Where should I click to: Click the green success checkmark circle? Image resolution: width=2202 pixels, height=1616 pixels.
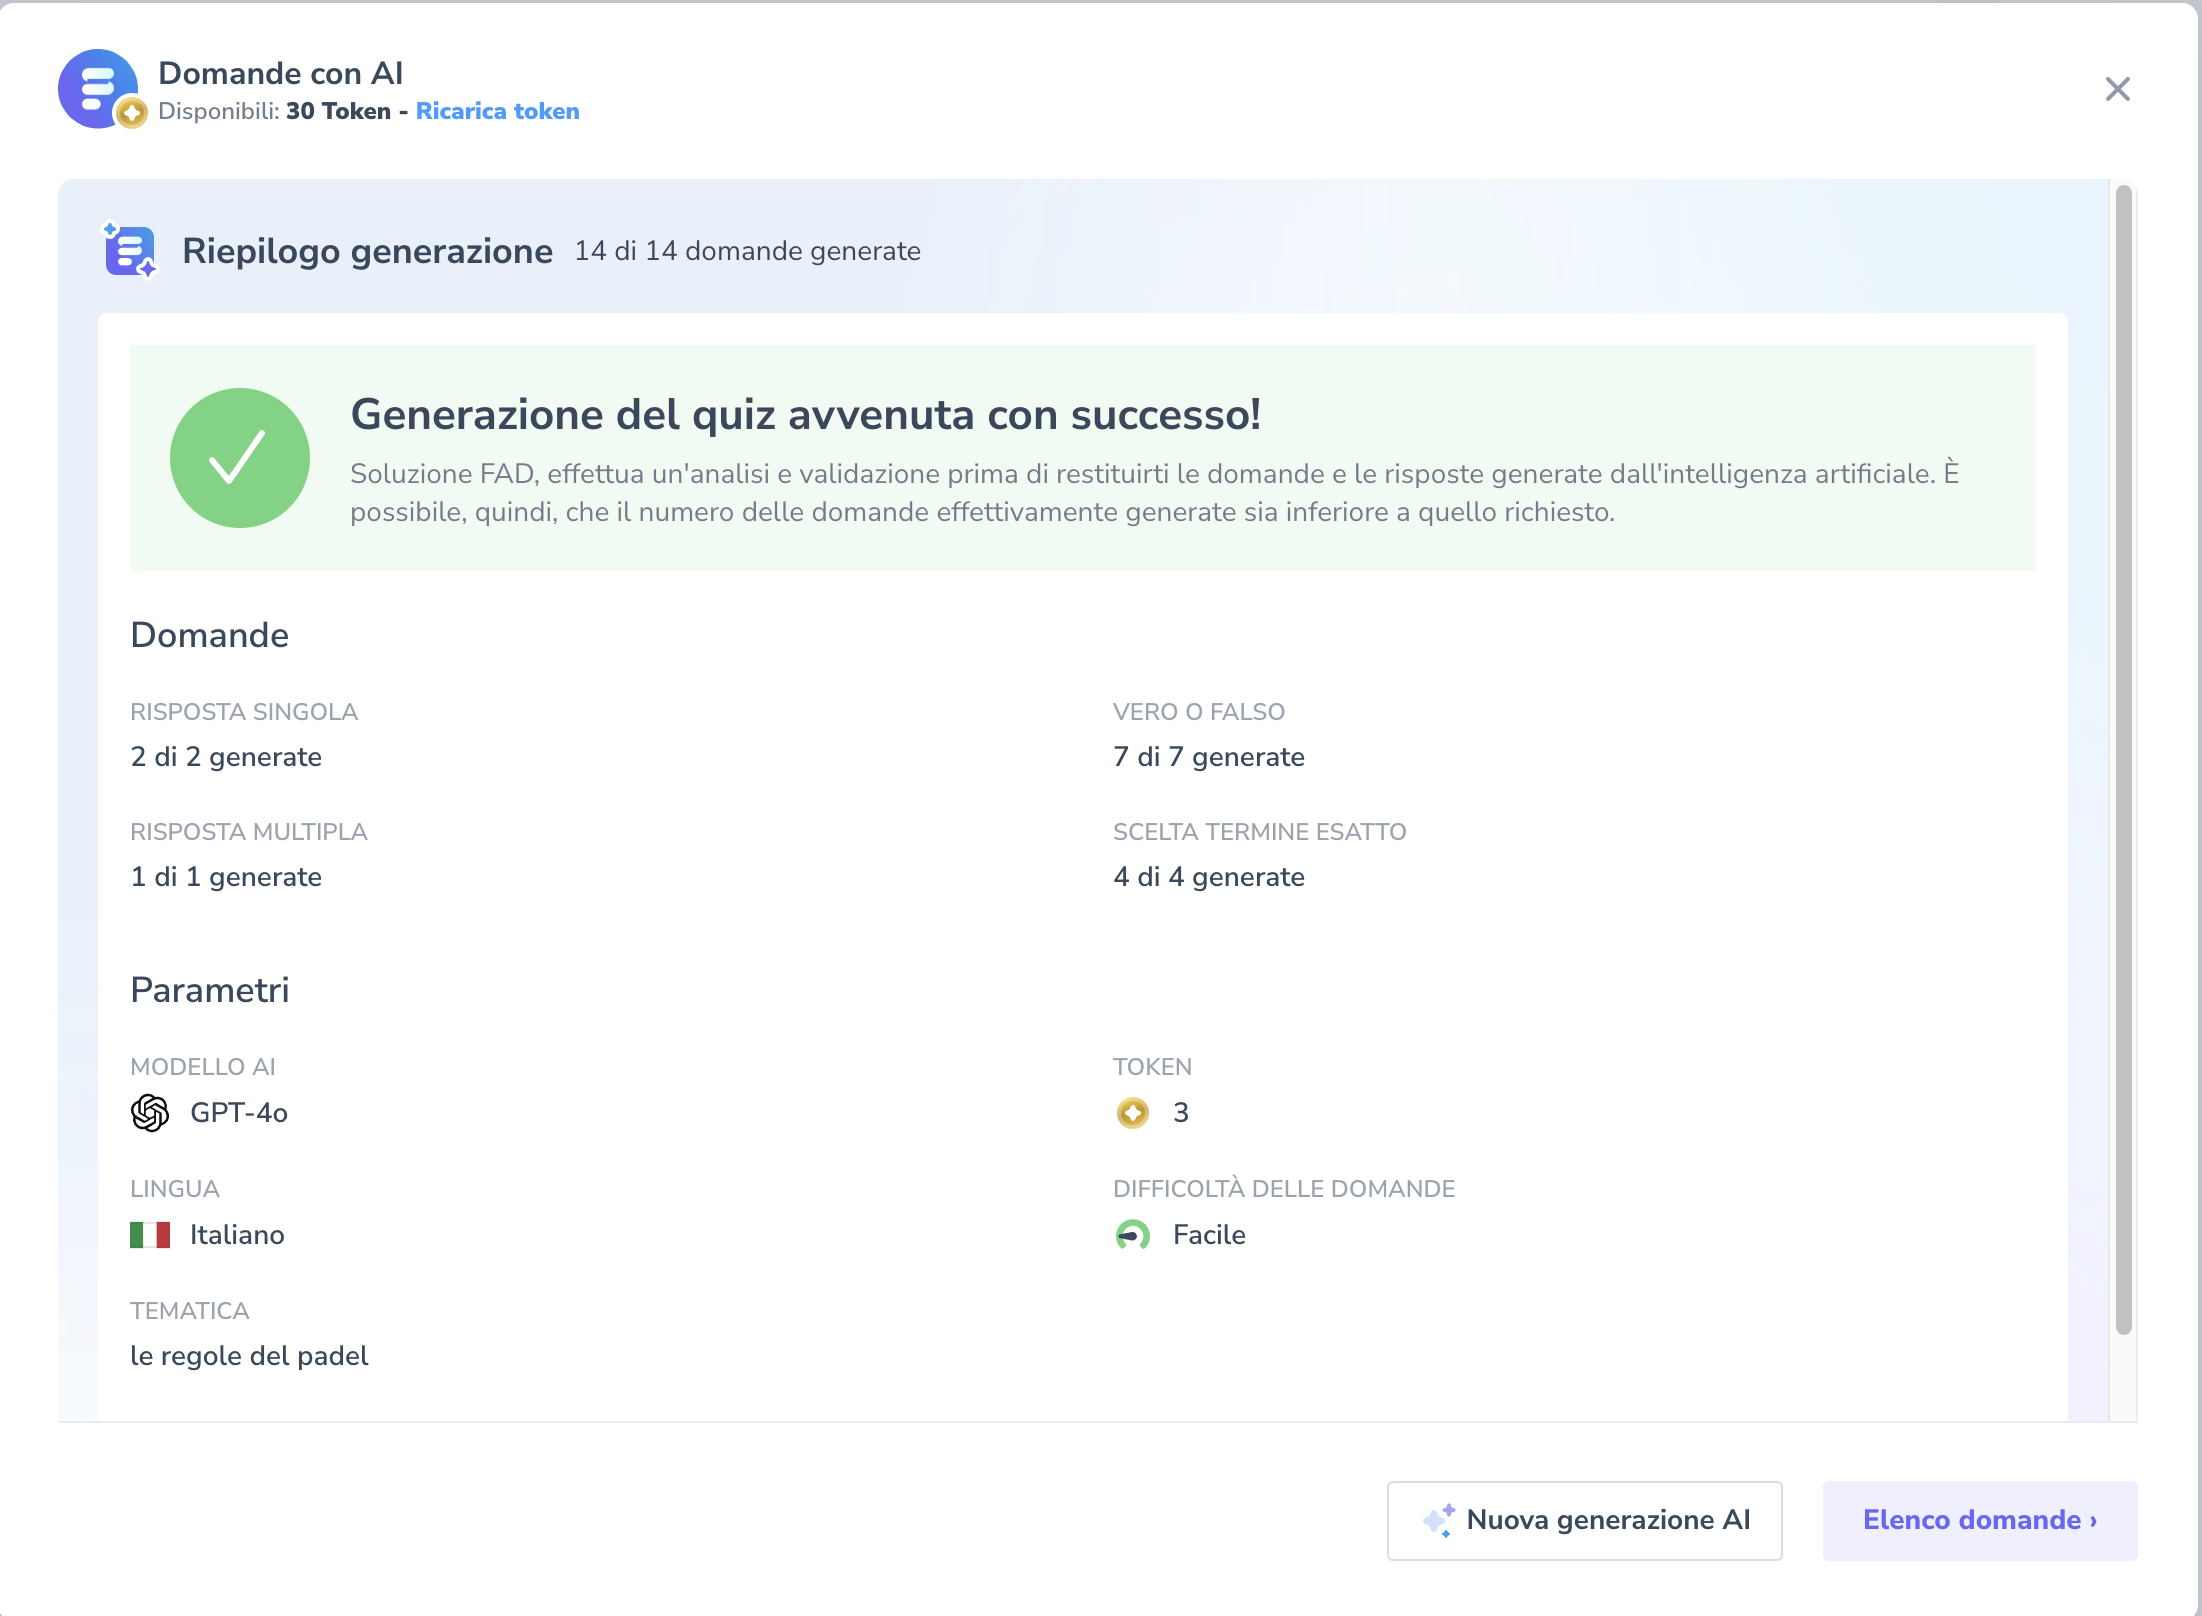(240, 458)
